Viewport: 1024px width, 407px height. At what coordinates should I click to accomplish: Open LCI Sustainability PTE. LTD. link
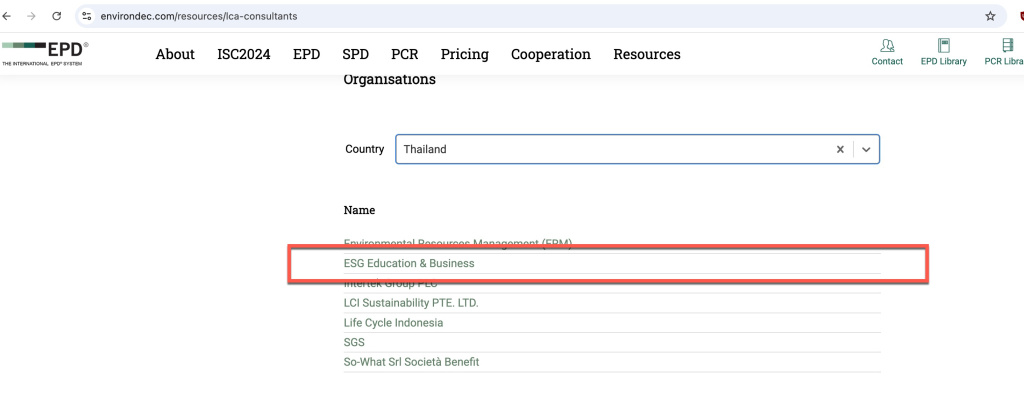click(411, 303)
